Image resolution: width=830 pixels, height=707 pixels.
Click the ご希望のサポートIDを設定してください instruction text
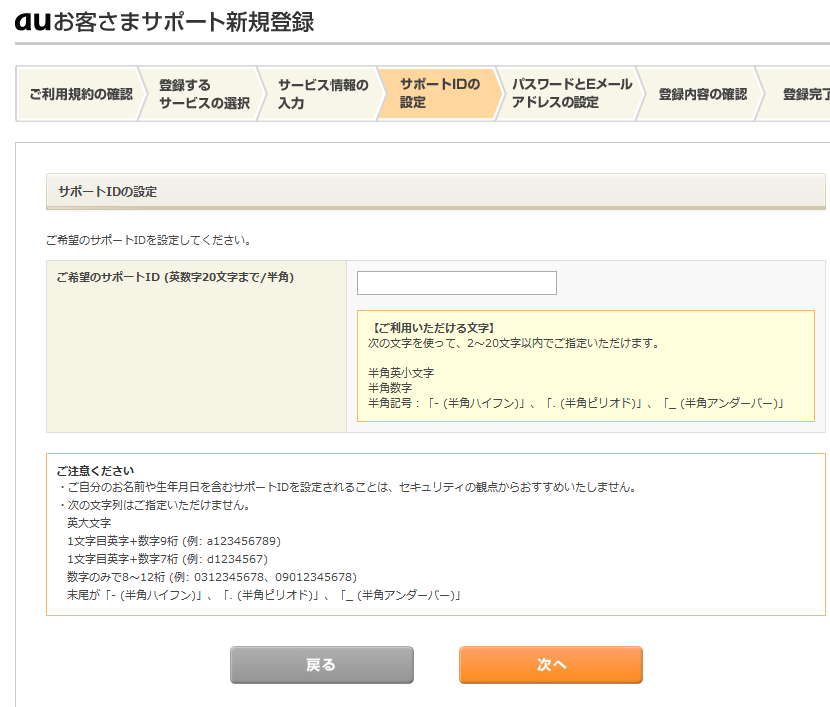[x=148, y=241]
